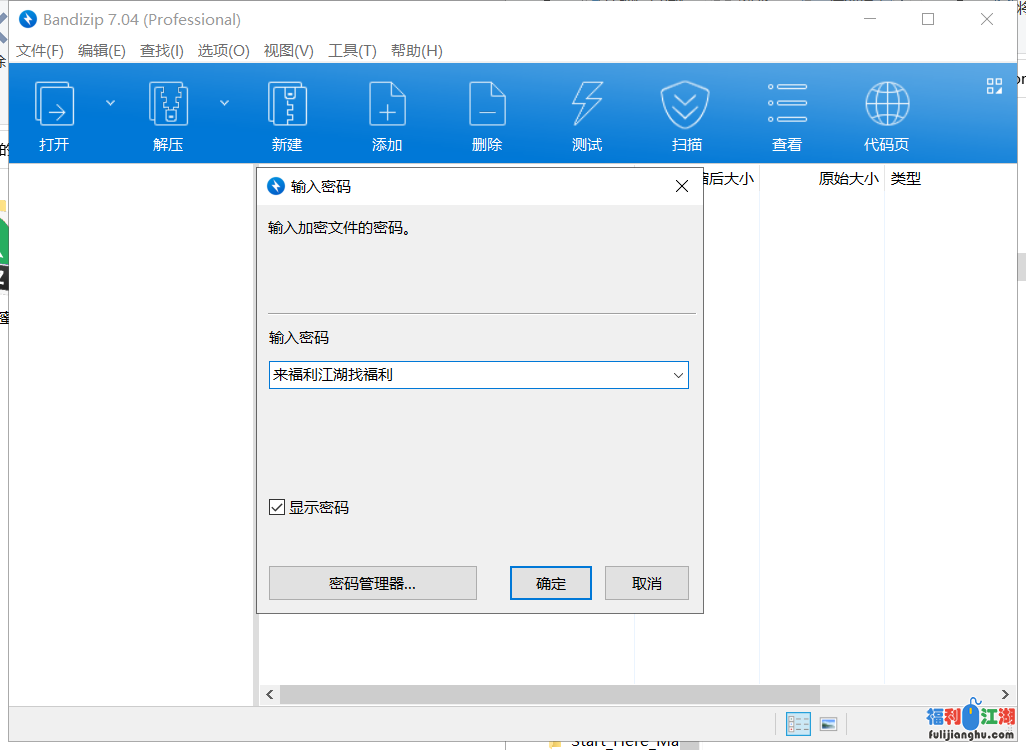The height and width of the screenshot is (750, 1026).
Task: Enable the list view icon near bottom right
Action: [x=798, y=724]
